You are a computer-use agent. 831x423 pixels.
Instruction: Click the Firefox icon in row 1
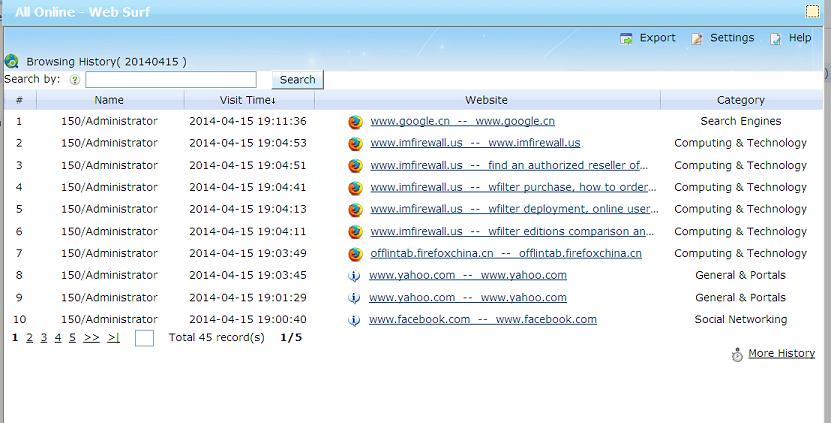click(x=355, y=122)
